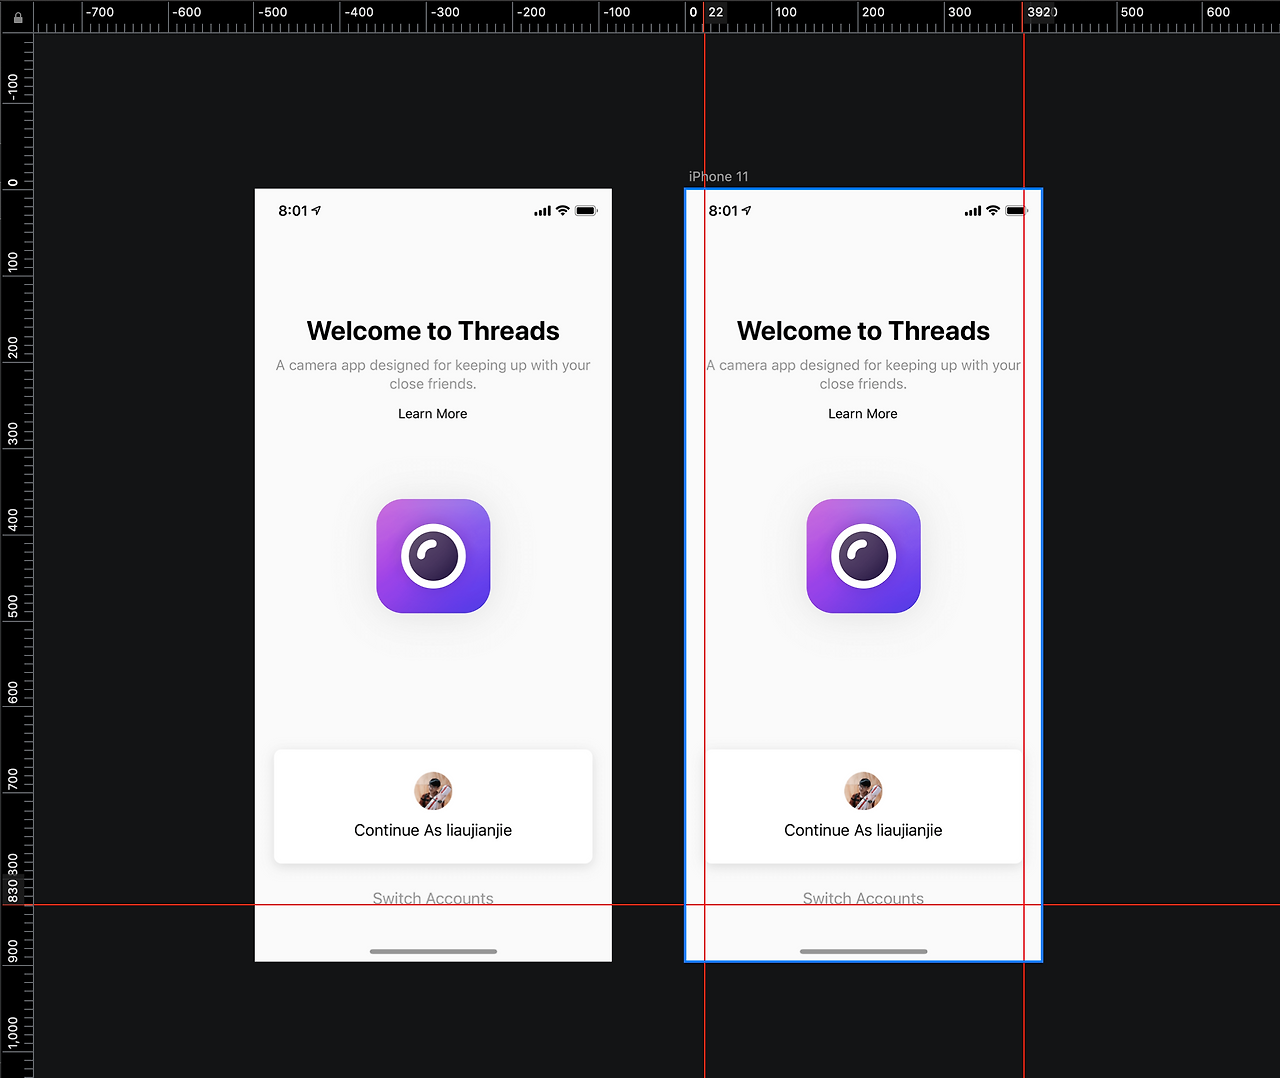1280x1078 pixels.
Task: Select the camera app icon in iPhone 11 artboard
Action: pyautogui.click(x=863, y=556)
